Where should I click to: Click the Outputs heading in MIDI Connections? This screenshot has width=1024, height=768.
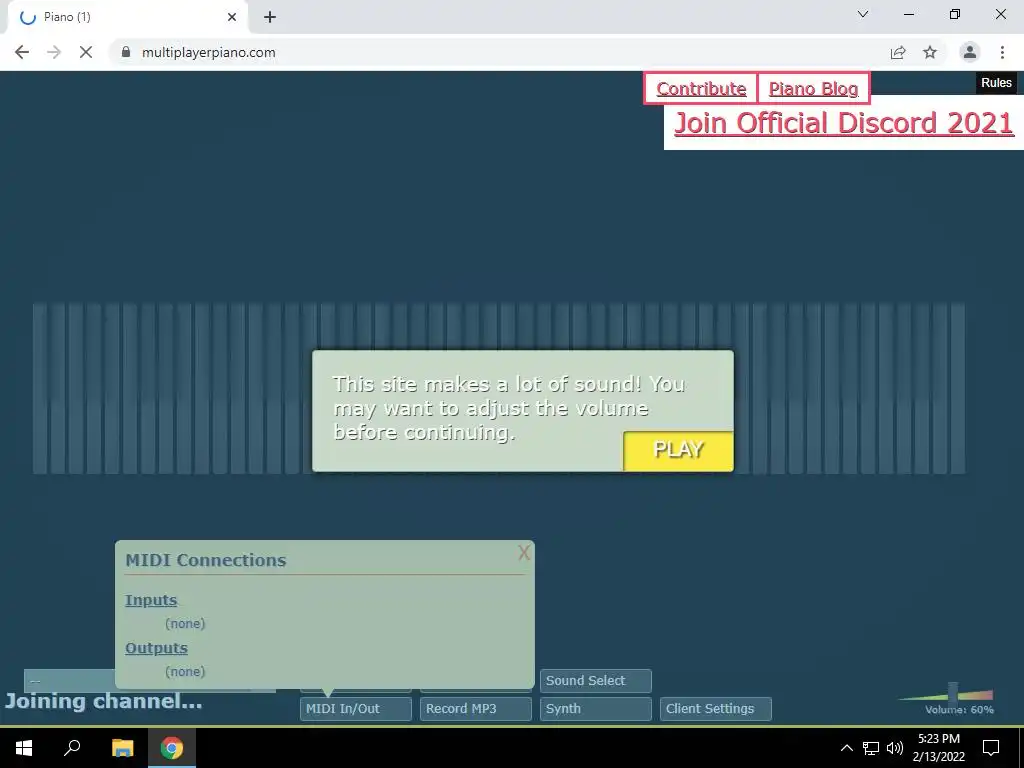click(x=156, y=648)
